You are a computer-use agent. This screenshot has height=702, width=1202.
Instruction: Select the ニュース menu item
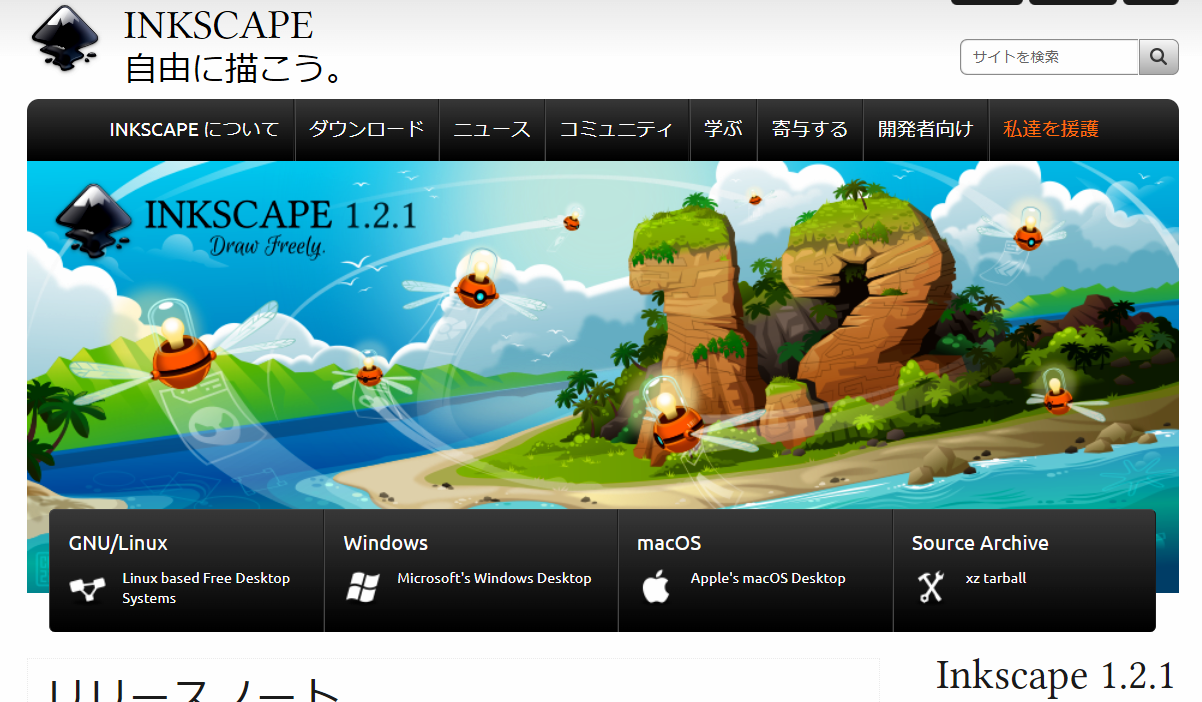tap(491, 129)
